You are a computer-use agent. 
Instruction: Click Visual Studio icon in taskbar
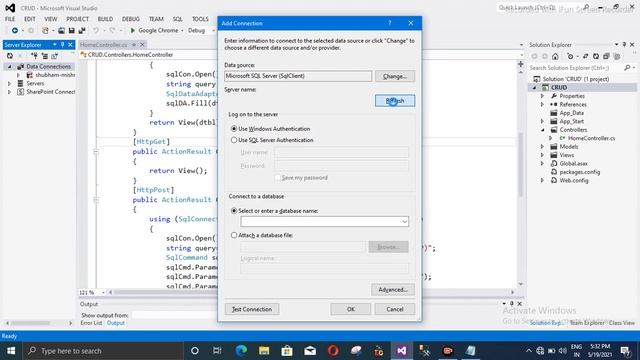pyautogui.click(x=402, y=351)
